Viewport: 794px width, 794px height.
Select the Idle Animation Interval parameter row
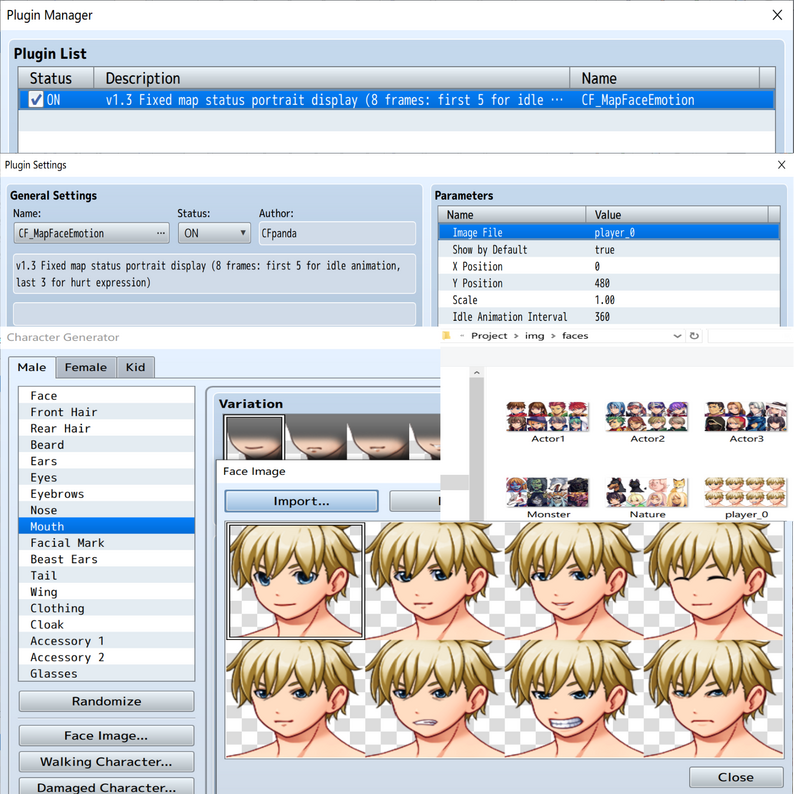(609, 316)
